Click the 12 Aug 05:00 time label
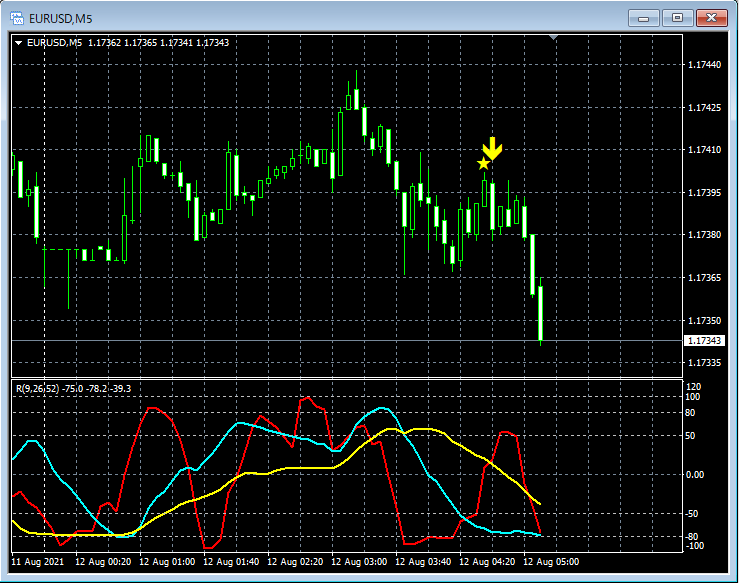The width and height of the screenshot is (740, 583). [551, 562]
